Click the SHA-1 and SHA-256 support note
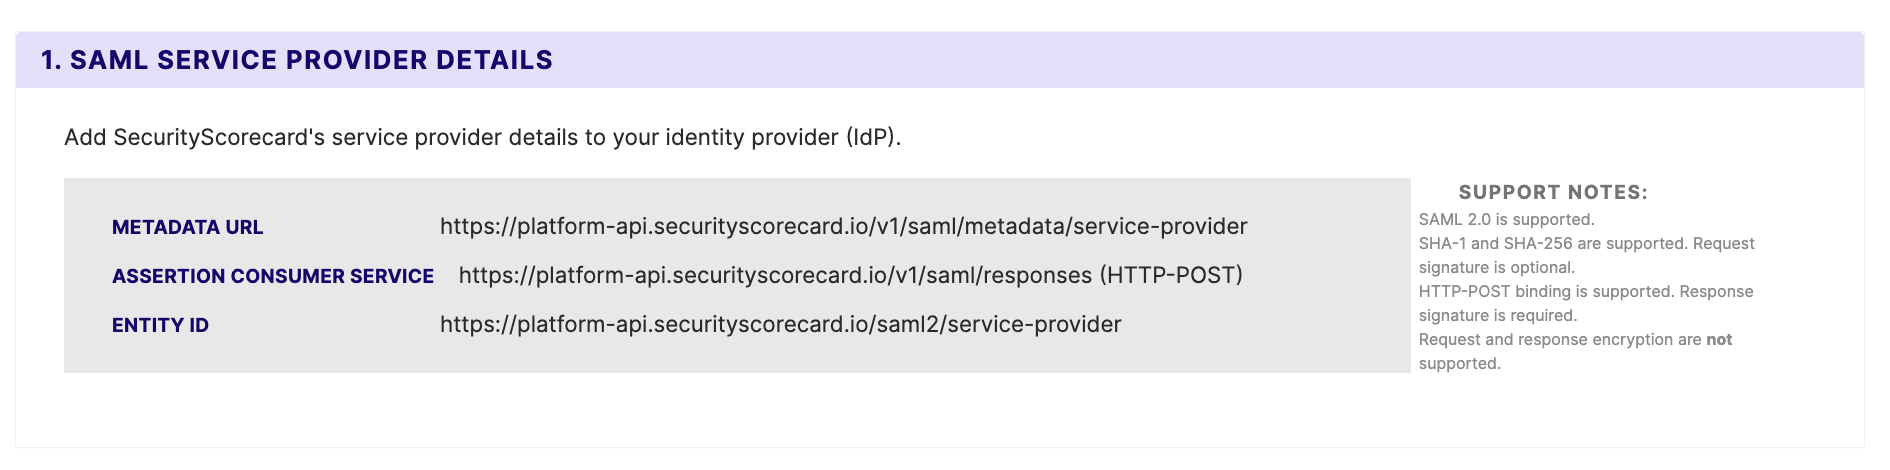The width and height of the screenshot is (1890, 470). click(1587, 255)
